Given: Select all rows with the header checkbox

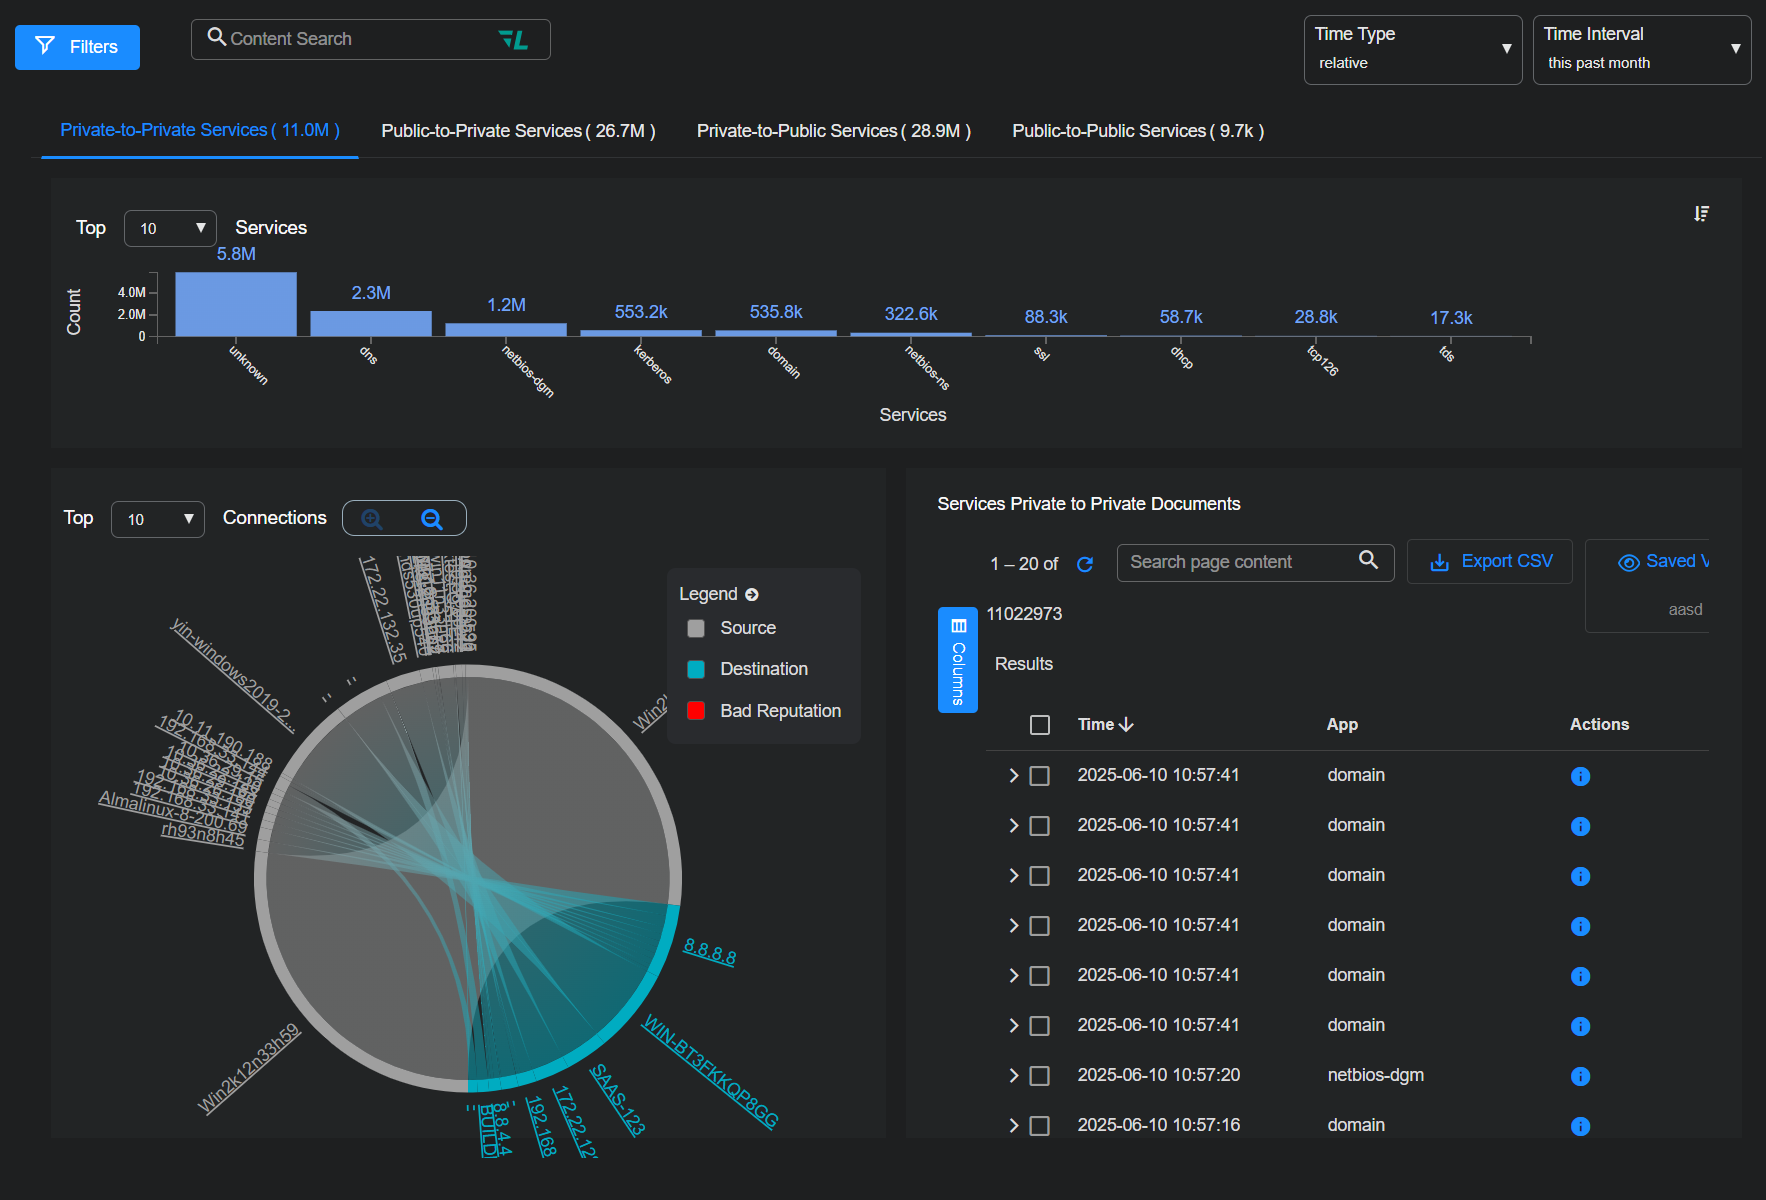Looking at the screenshot, I should (x=1040, y=725).
